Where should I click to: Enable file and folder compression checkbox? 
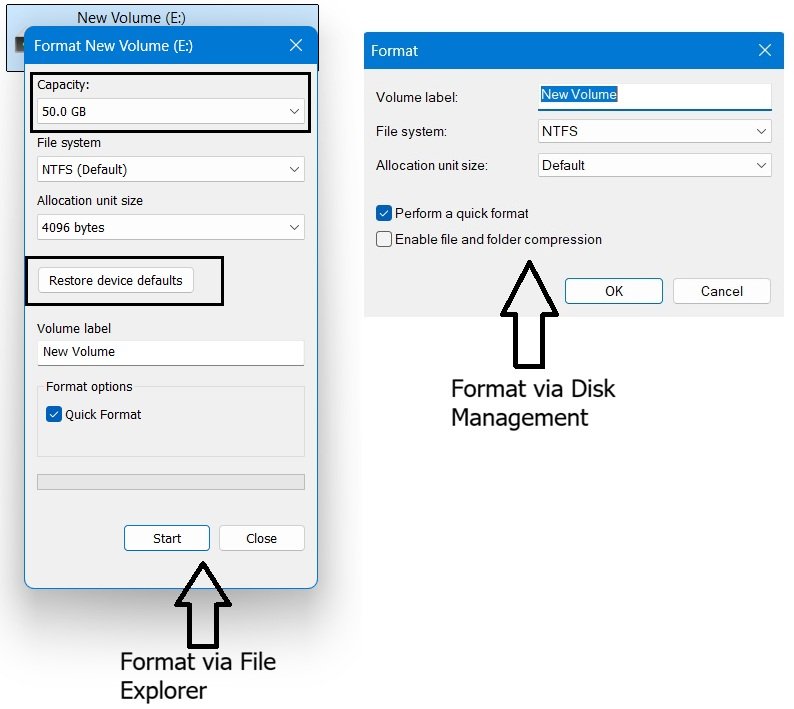point(384,239)
